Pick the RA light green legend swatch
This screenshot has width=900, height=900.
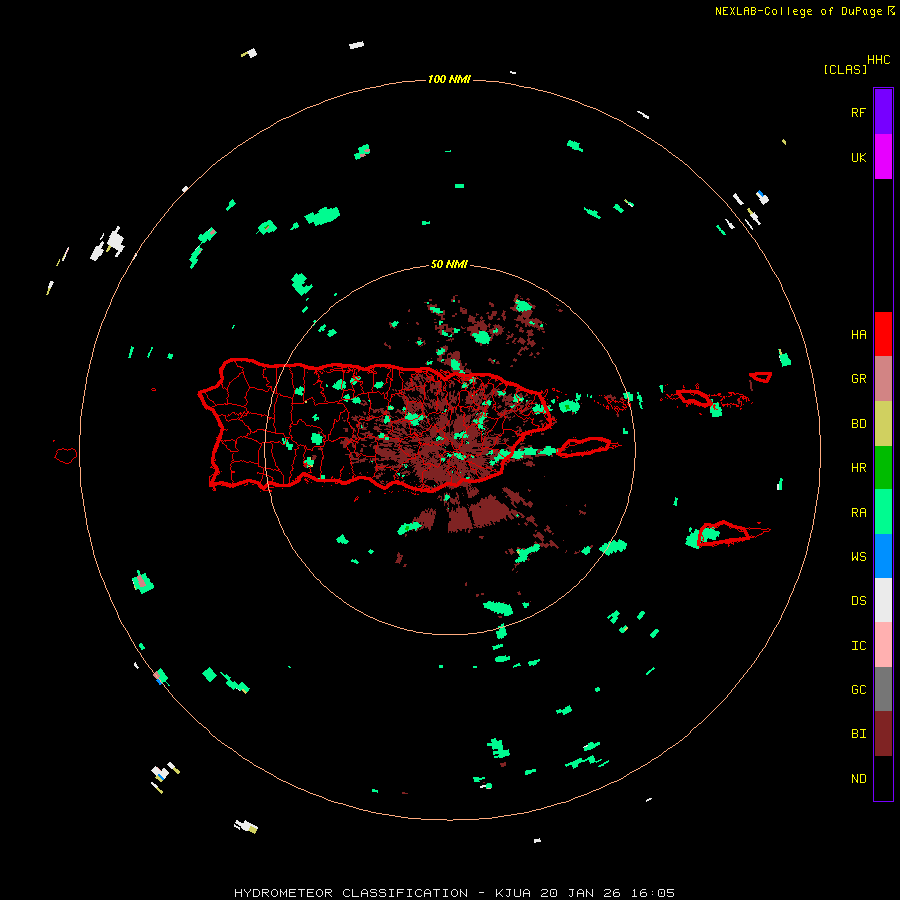(883, 512)
